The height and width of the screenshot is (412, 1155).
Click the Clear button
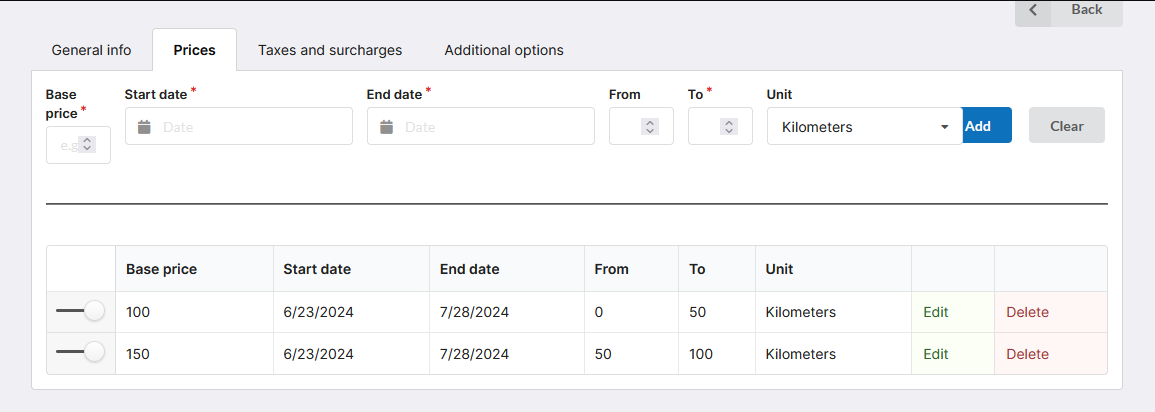coord(1066,126)
